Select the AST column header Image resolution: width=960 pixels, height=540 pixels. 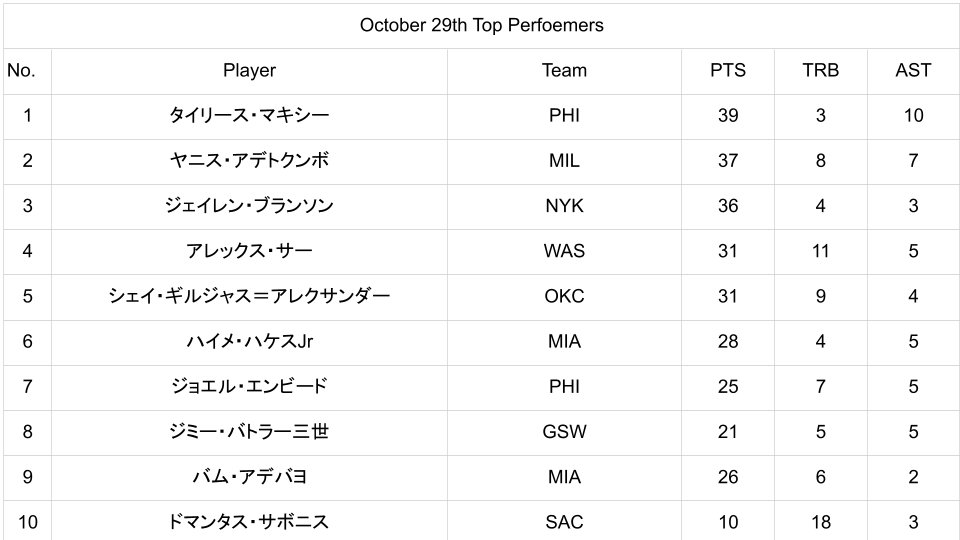tap(913, 71)
